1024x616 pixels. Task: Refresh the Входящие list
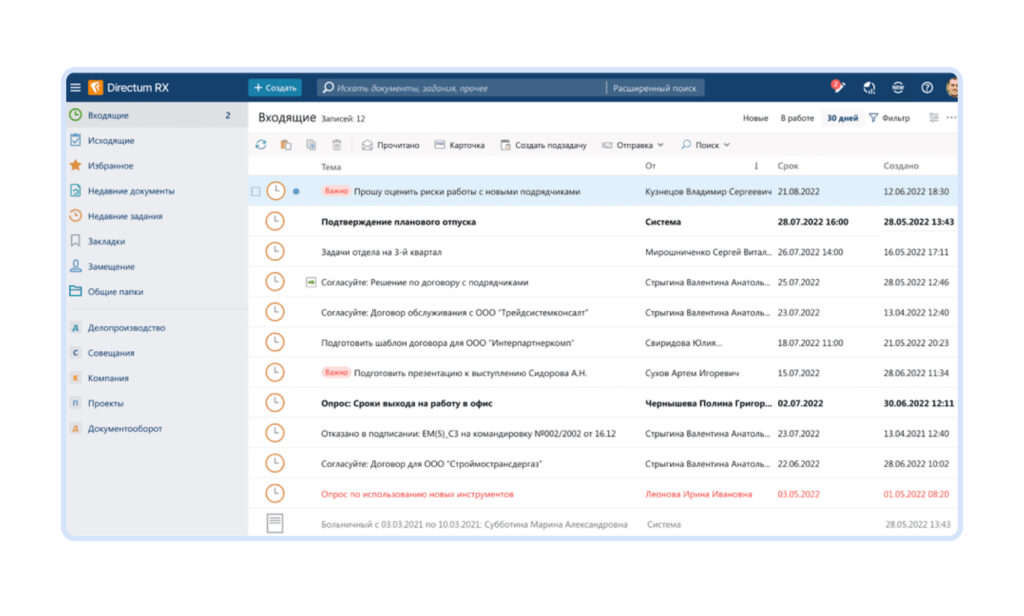point(261,145)
